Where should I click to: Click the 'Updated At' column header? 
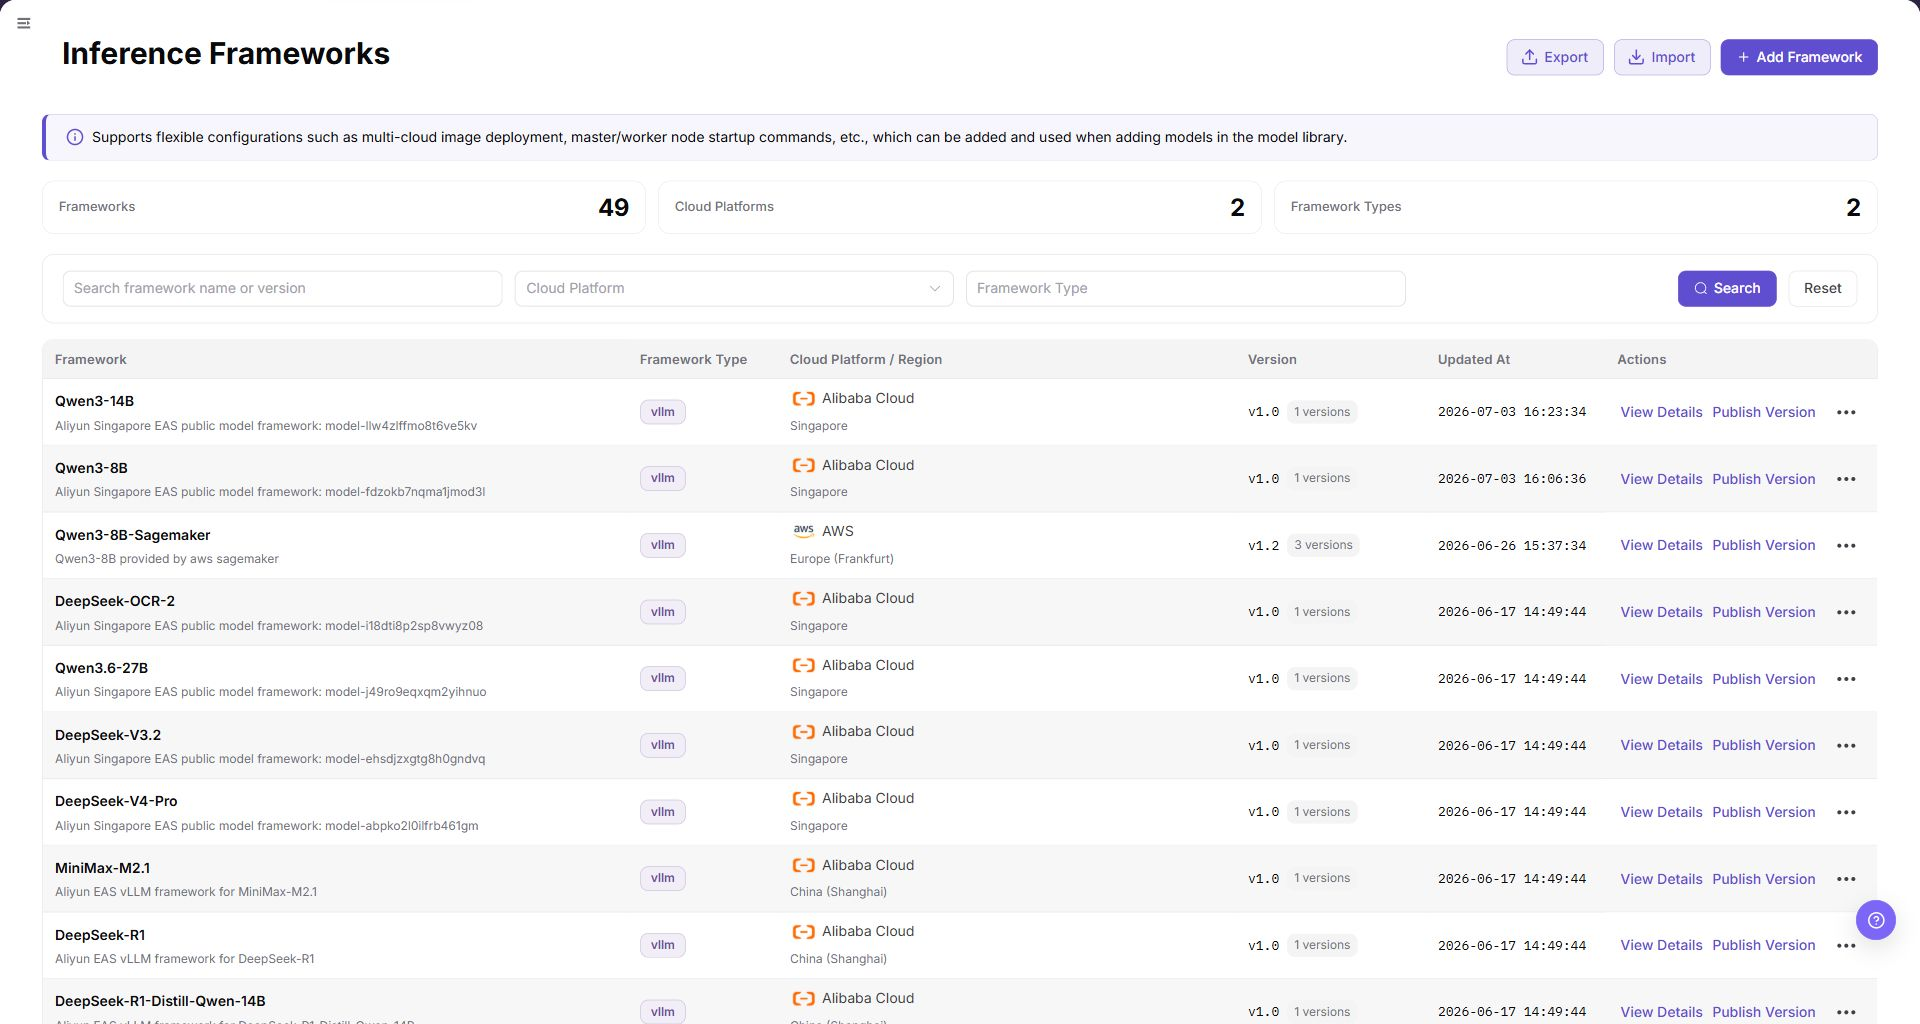click(1474, 359)
